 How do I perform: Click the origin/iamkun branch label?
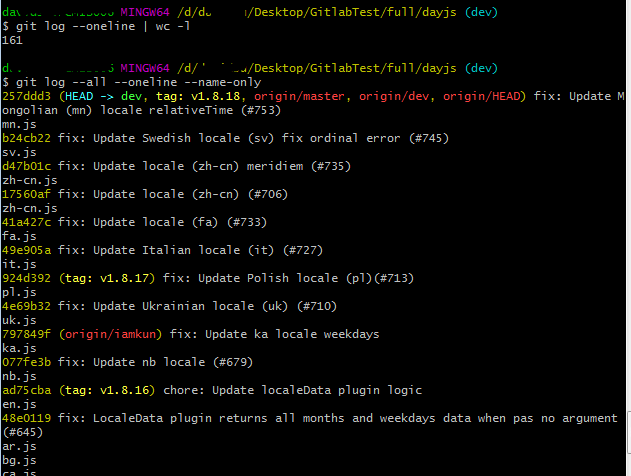[107, 333]
